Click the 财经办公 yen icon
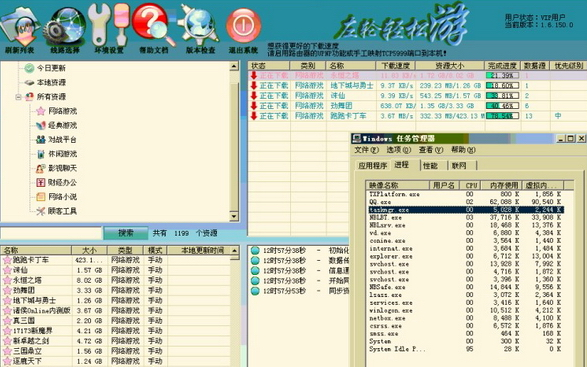Image resolution: width=587 pixels, height=367 pixels. [41, 182]
